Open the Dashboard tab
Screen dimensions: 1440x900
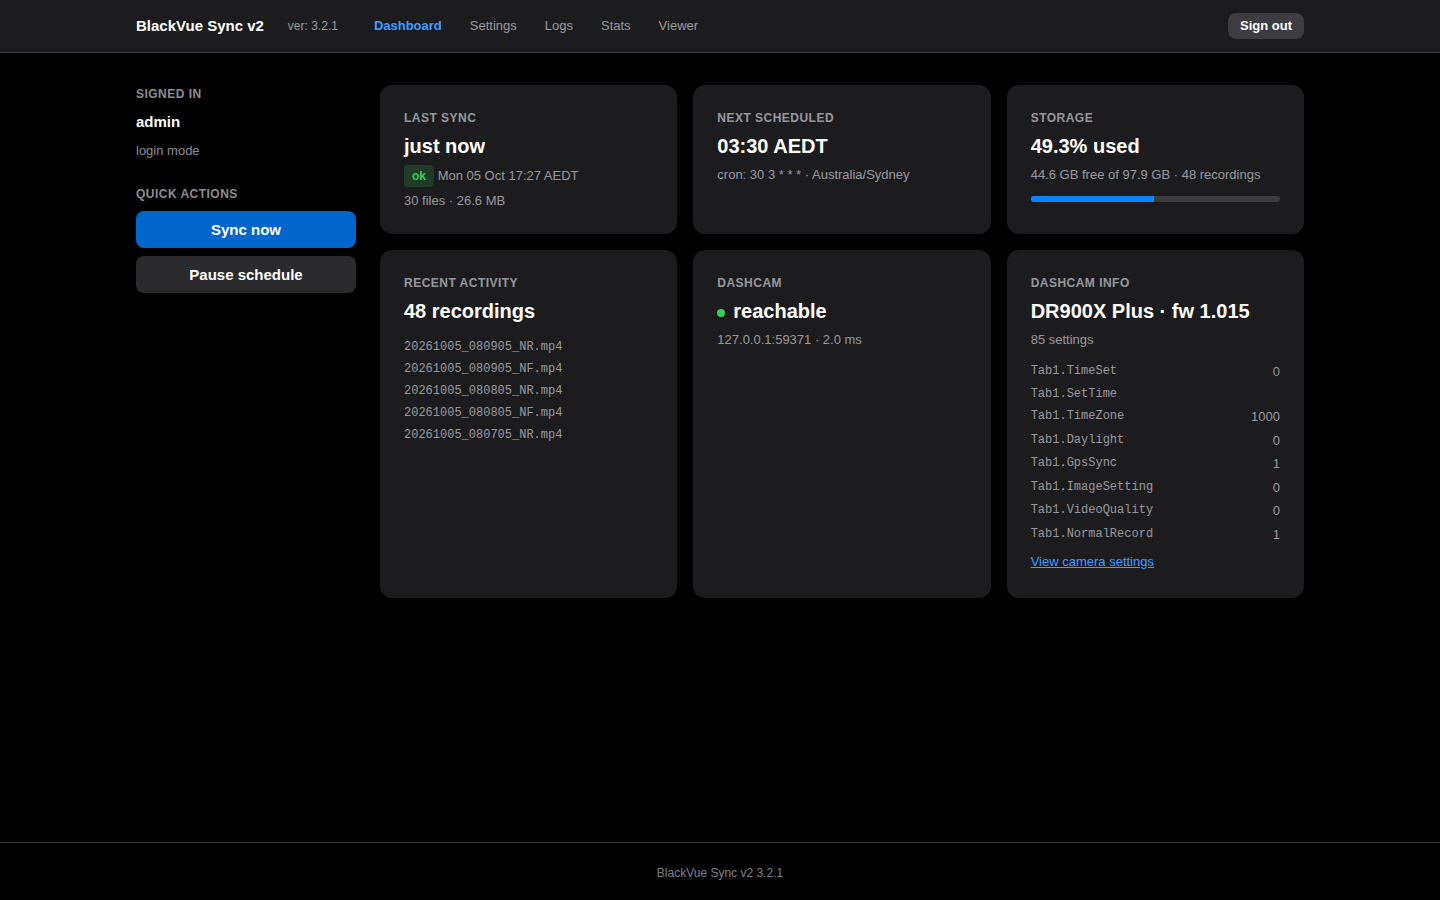pos(407,26)
